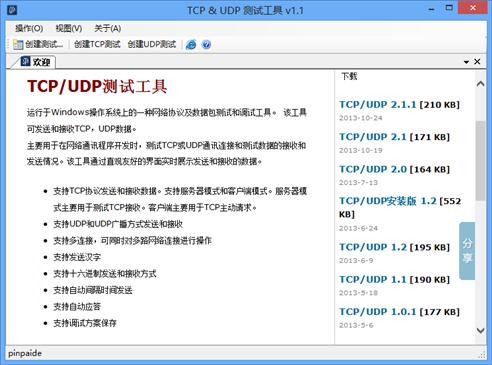Click the blue help question mark icon

pyautogui.click(x=206, y=44)
